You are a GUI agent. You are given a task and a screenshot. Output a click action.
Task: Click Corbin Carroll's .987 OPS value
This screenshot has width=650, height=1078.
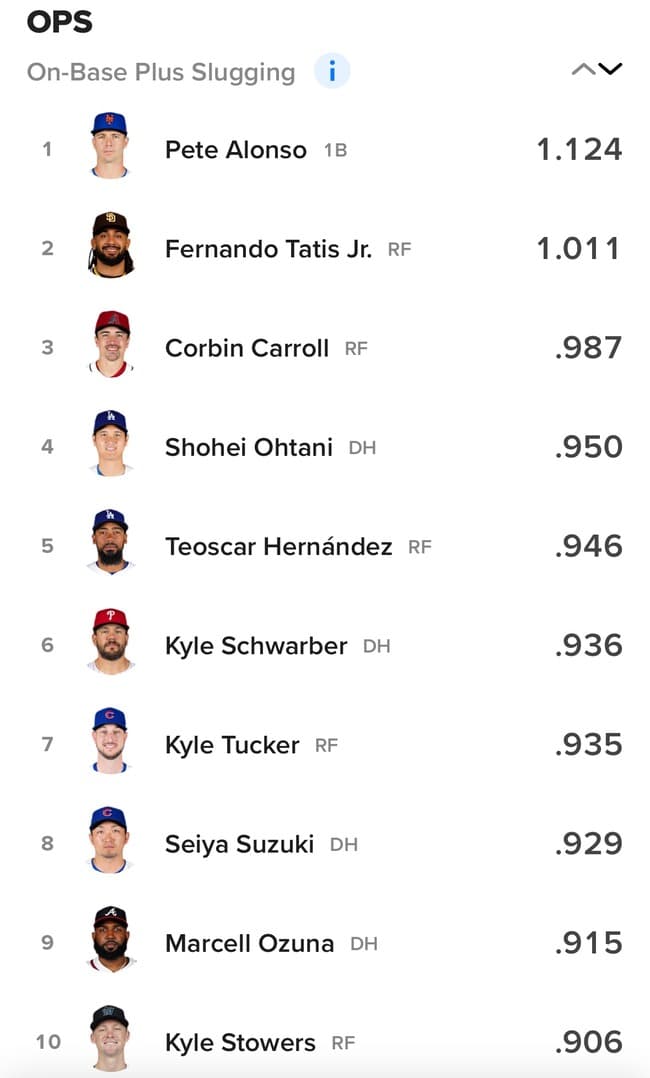(586, 347)
